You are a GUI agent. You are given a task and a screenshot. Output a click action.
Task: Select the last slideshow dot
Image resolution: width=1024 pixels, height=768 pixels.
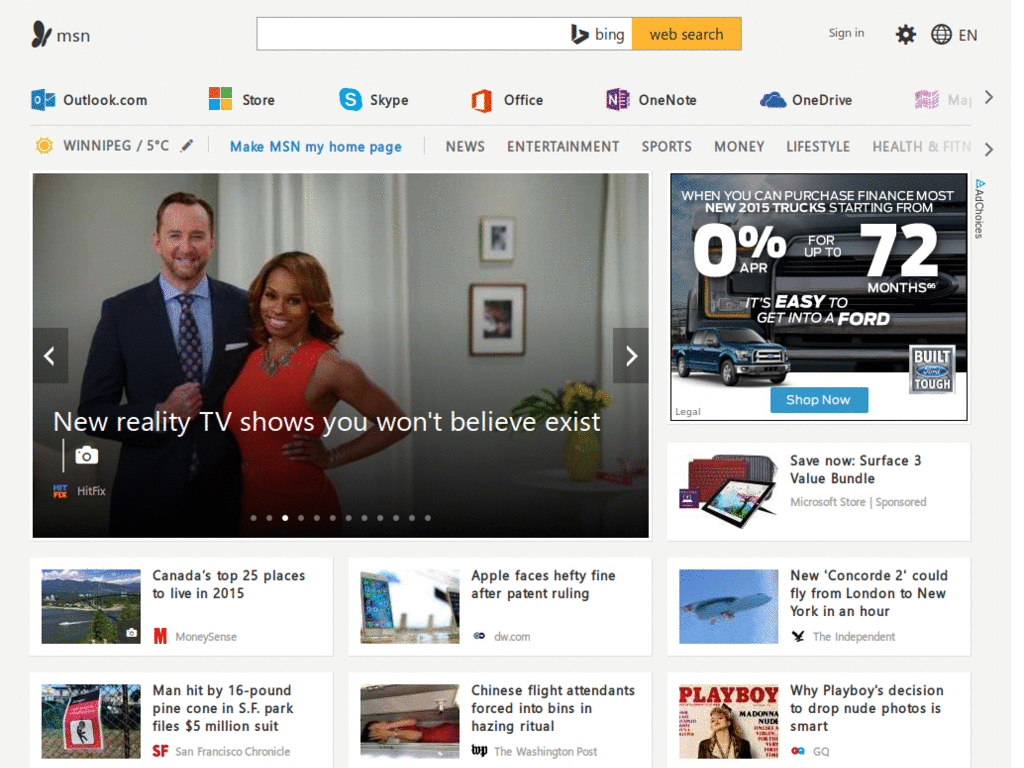(428, 518)
